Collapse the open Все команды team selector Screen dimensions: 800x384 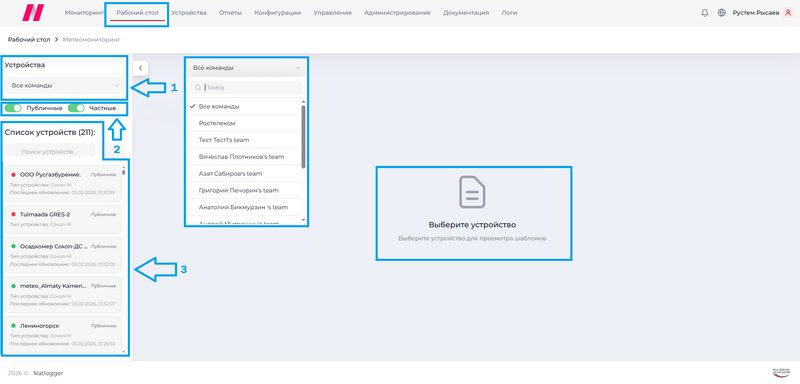pos(246,67)
